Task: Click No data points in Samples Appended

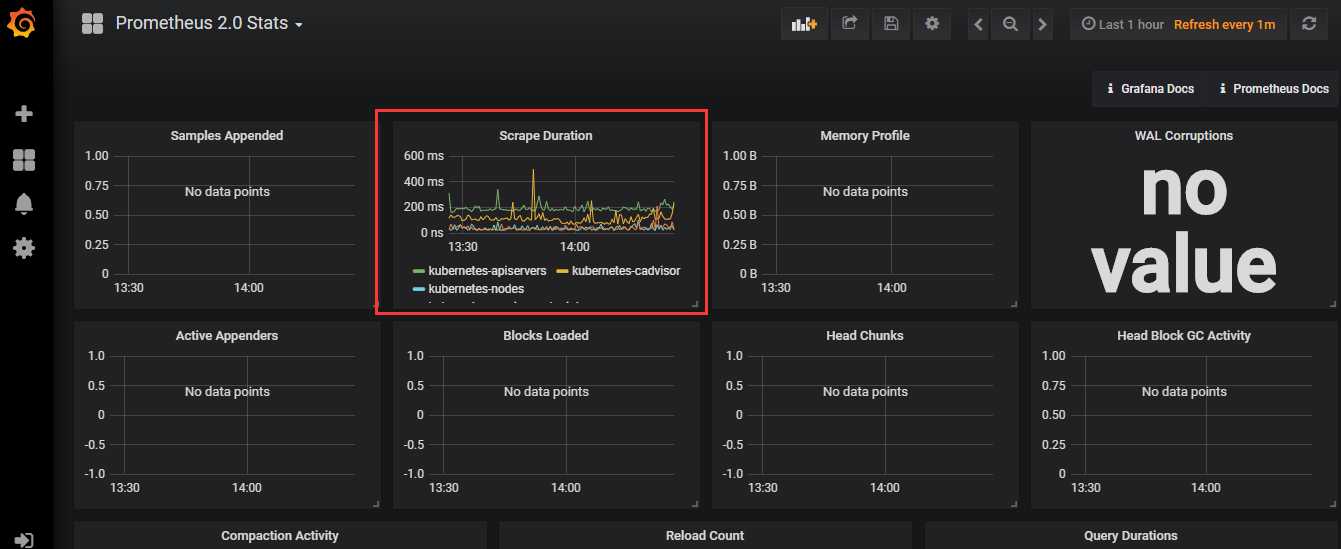Action: pos(227,191)
